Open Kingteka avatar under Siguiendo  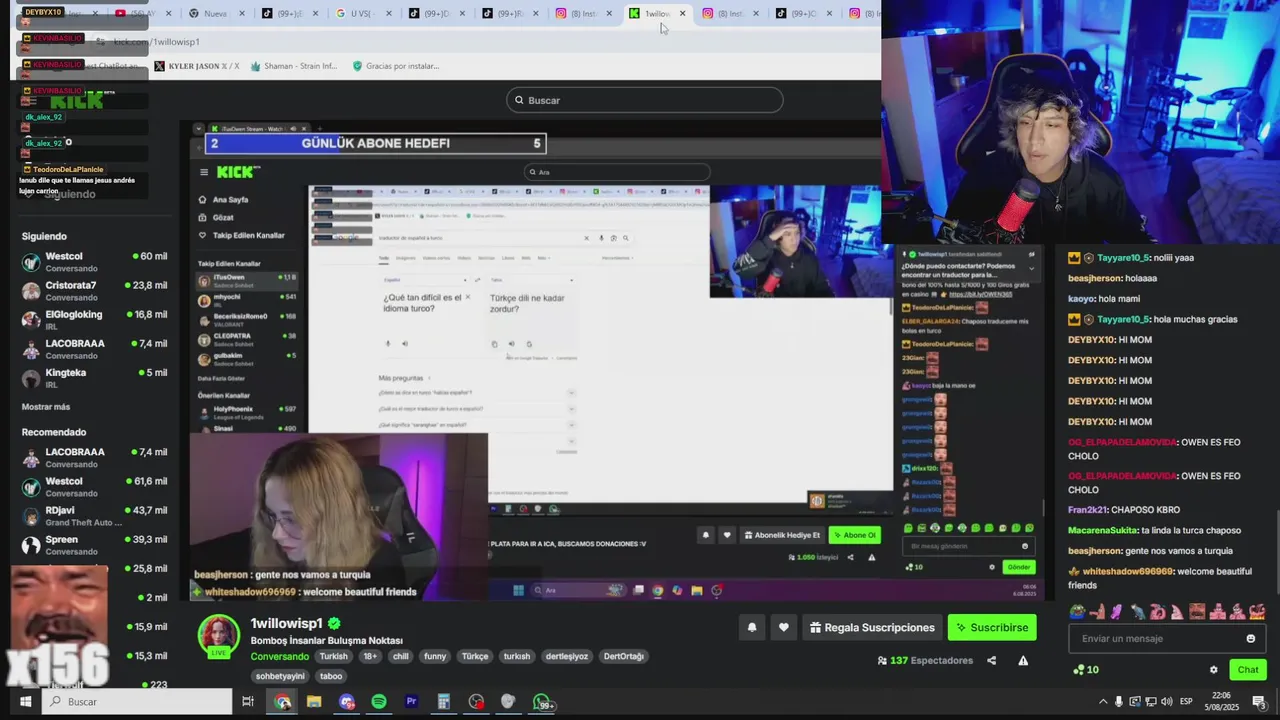pos(31,378)
